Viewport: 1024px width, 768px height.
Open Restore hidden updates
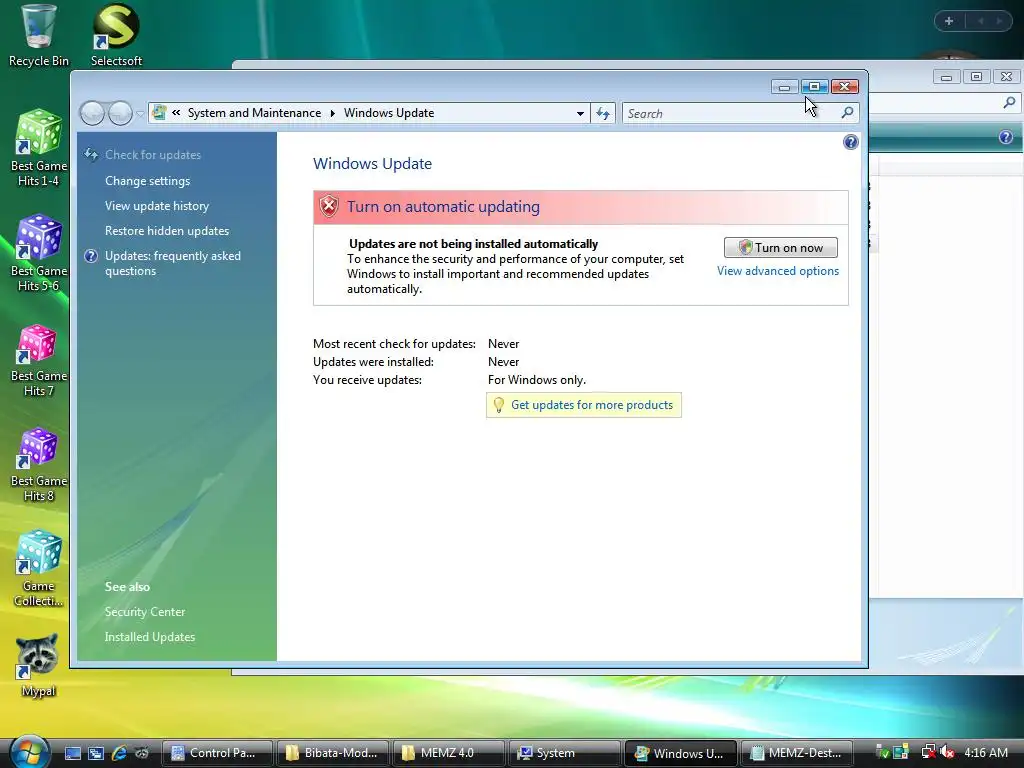click(x=167, y=231)
